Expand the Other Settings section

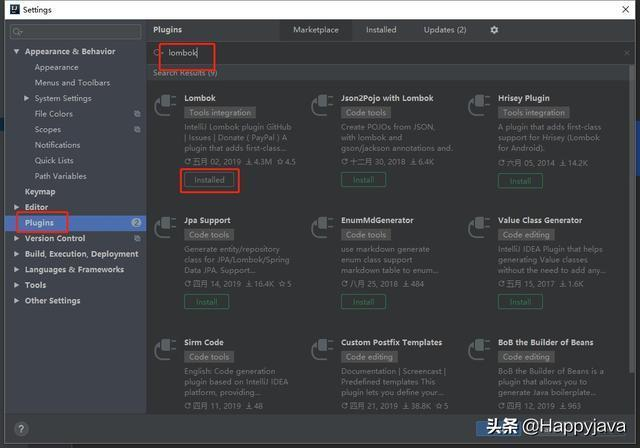(16, 301)
